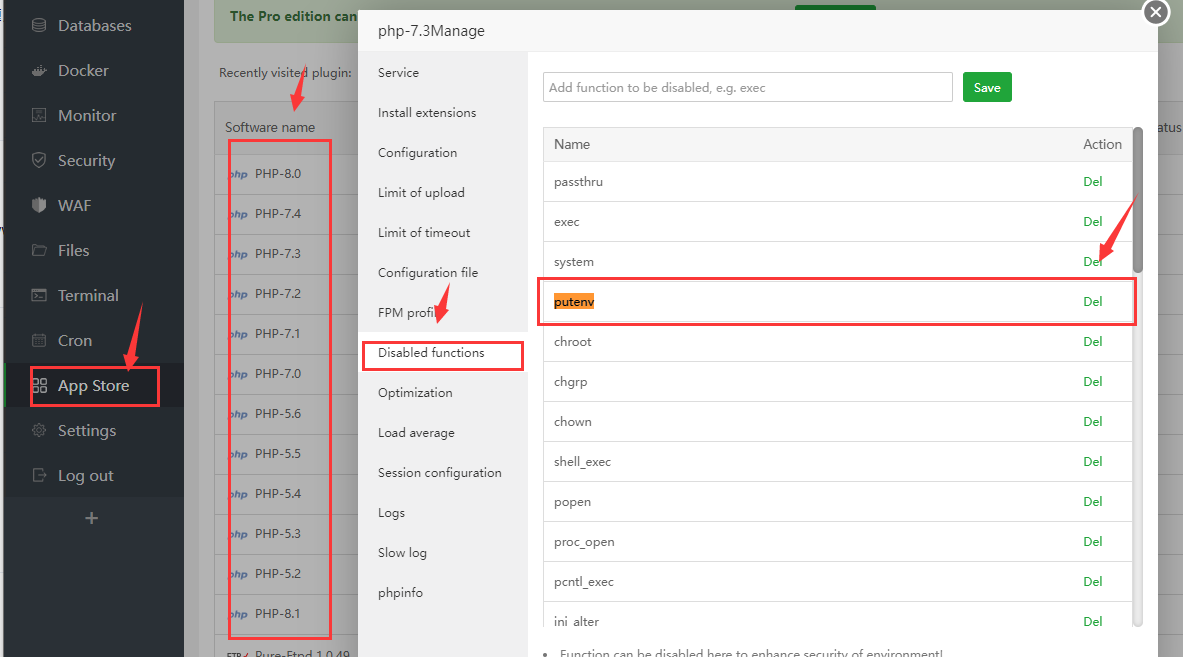Click the Cron calendar icon
This screenshot has width=1183, height=657.
(x=39, y=341)
